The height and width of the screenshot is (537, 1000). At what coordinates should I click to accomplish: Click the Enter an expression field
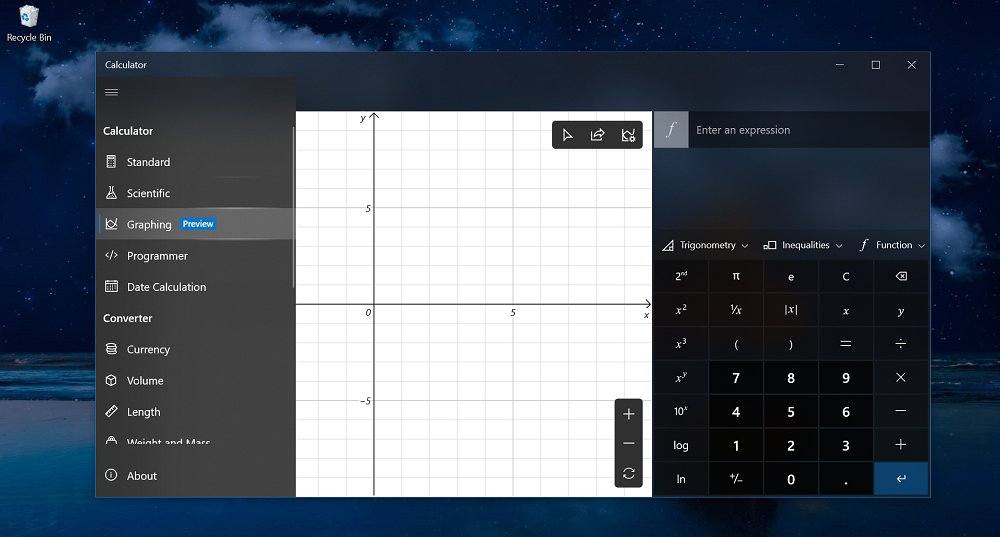pos(809,130)
